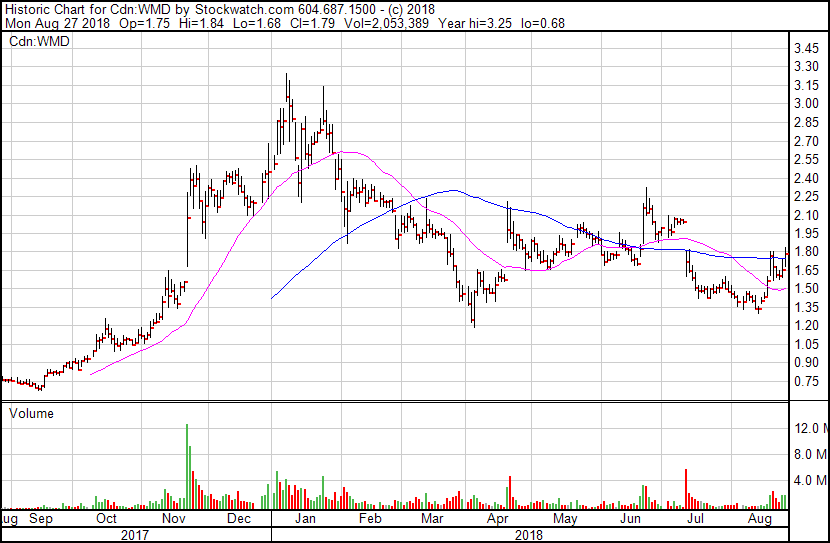830x543 pixels.
Task: Click the 'Nov' month label
Action: click(x=174, y=519)
